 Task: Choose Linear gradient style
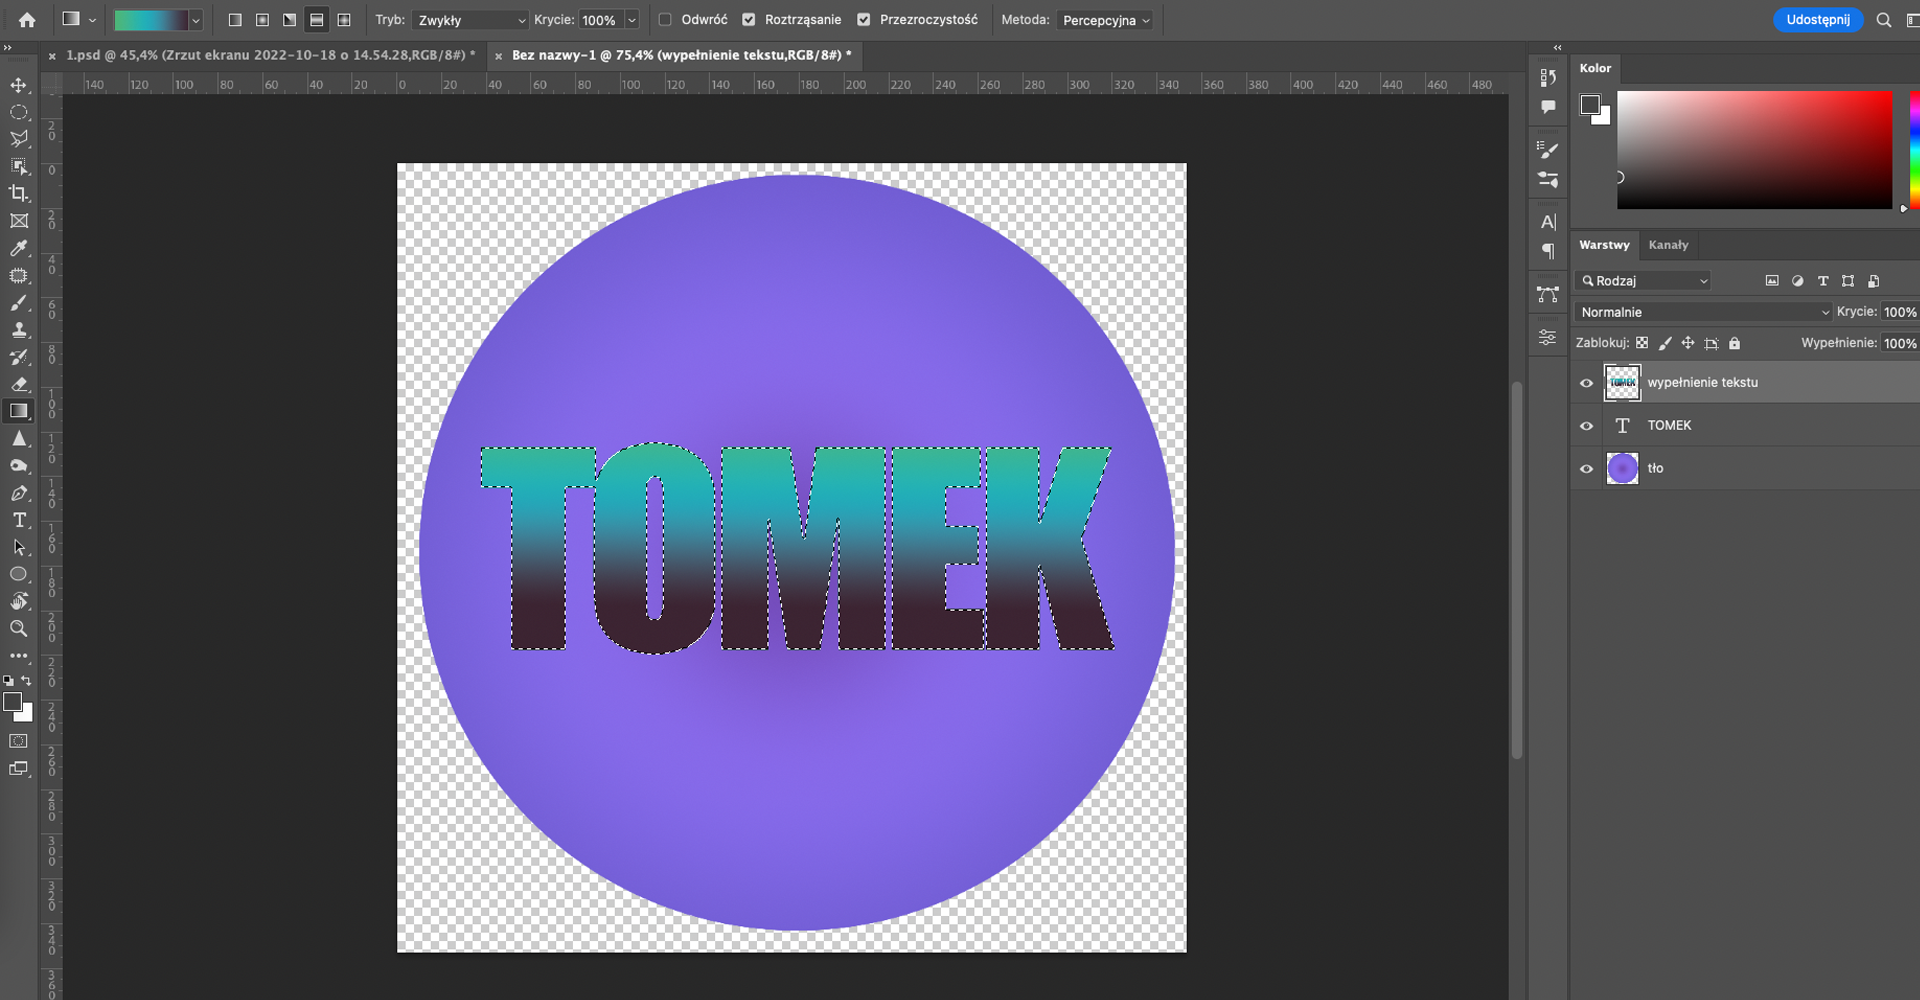235,20
